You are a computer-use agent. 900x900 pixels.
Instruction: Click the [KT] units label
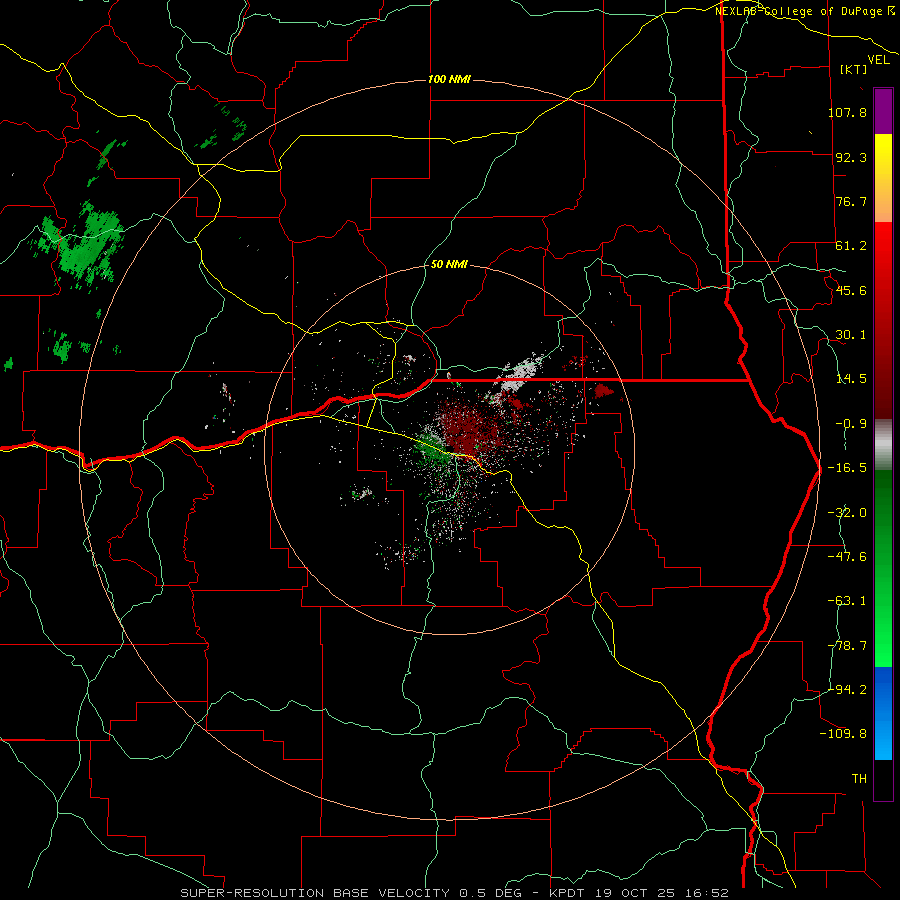click(x=853, y=69)
